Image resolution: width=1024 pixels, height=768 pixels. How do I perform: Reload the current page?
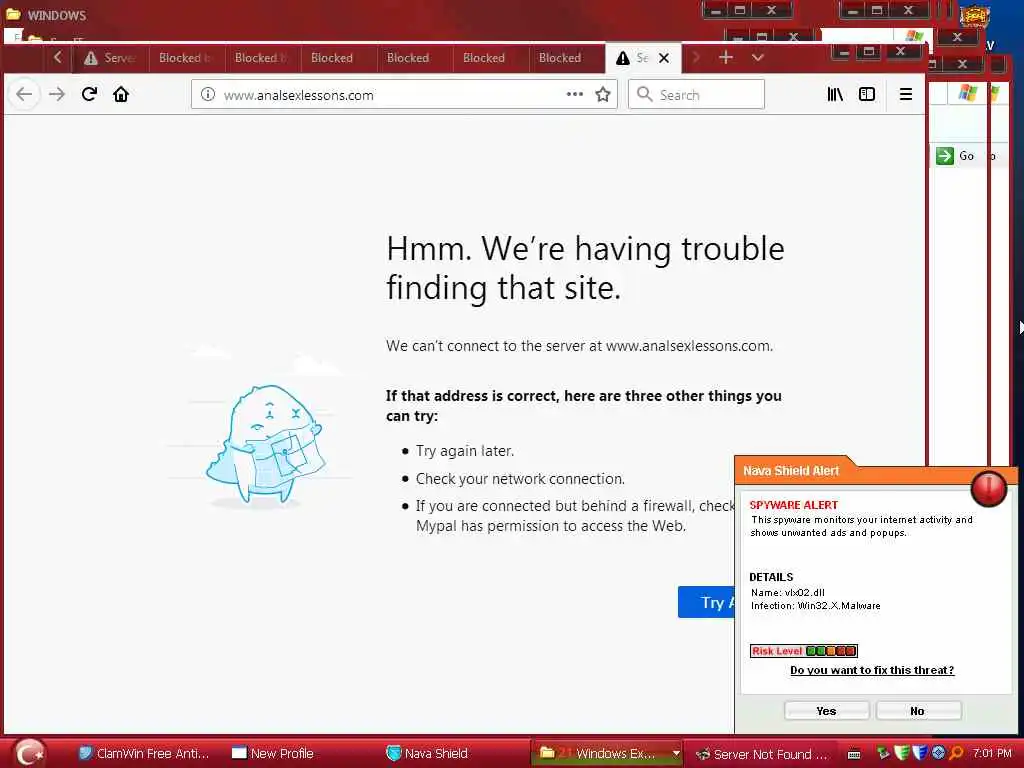(89, 95)
